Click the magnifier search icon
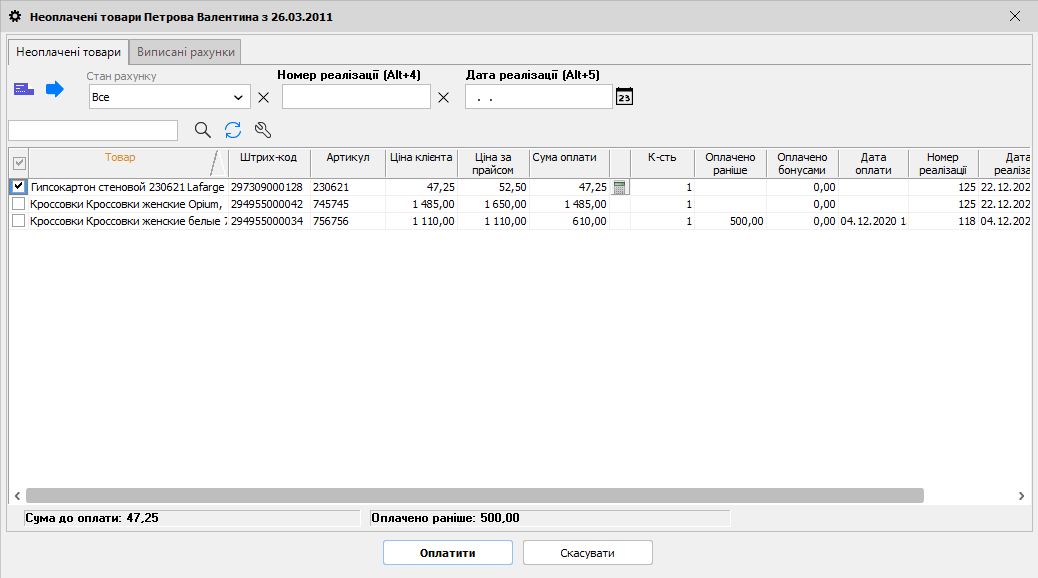 point(202,130)
